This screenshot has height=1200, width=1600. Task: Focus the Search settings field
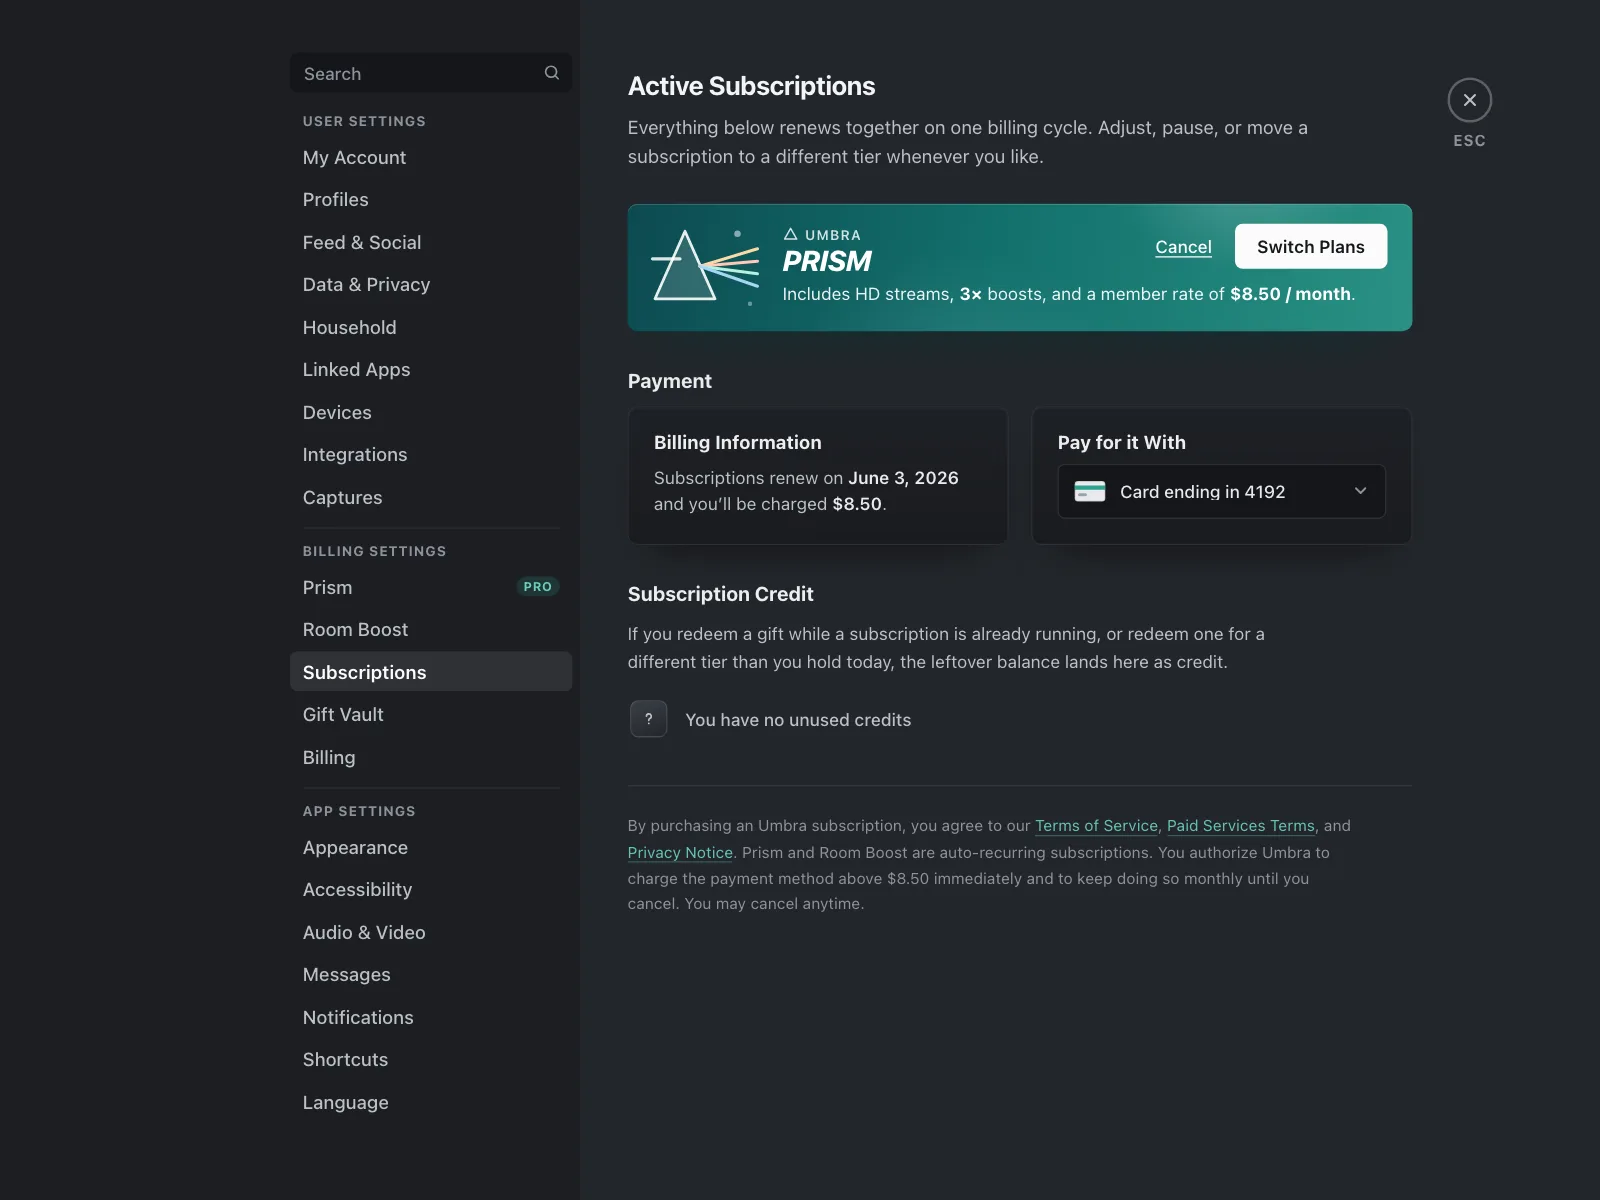pos(430,73)
